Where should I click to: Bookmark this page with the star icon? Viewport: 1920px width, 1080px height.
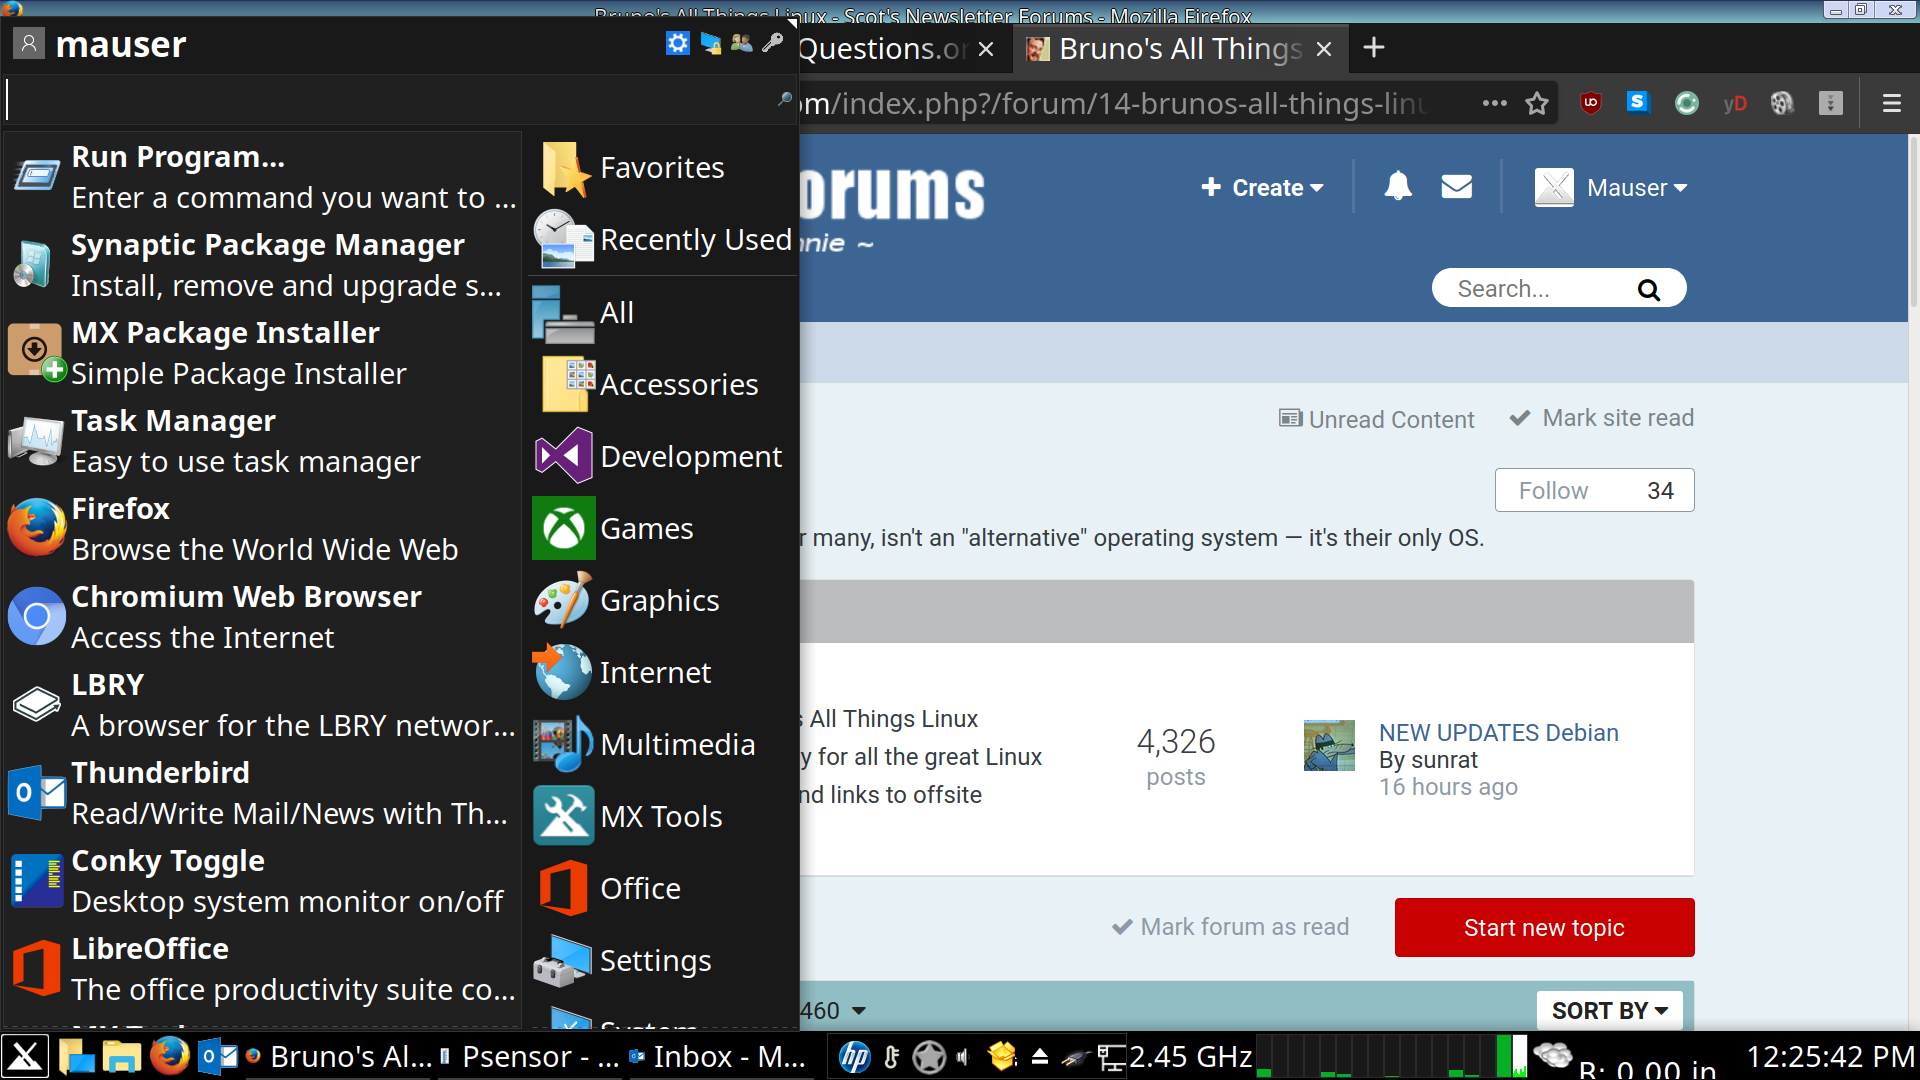click(x=1537, y=103)
